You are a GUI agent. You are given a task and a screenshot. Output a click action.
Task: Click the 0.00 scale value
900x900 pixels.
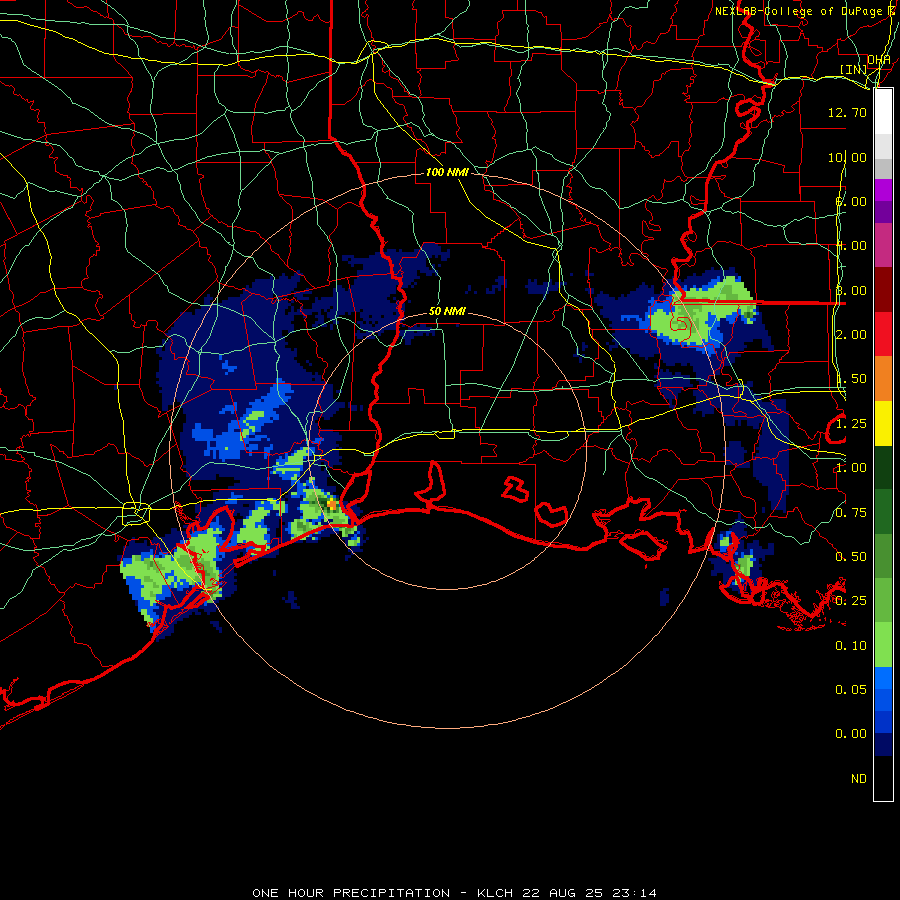point(851,734)
